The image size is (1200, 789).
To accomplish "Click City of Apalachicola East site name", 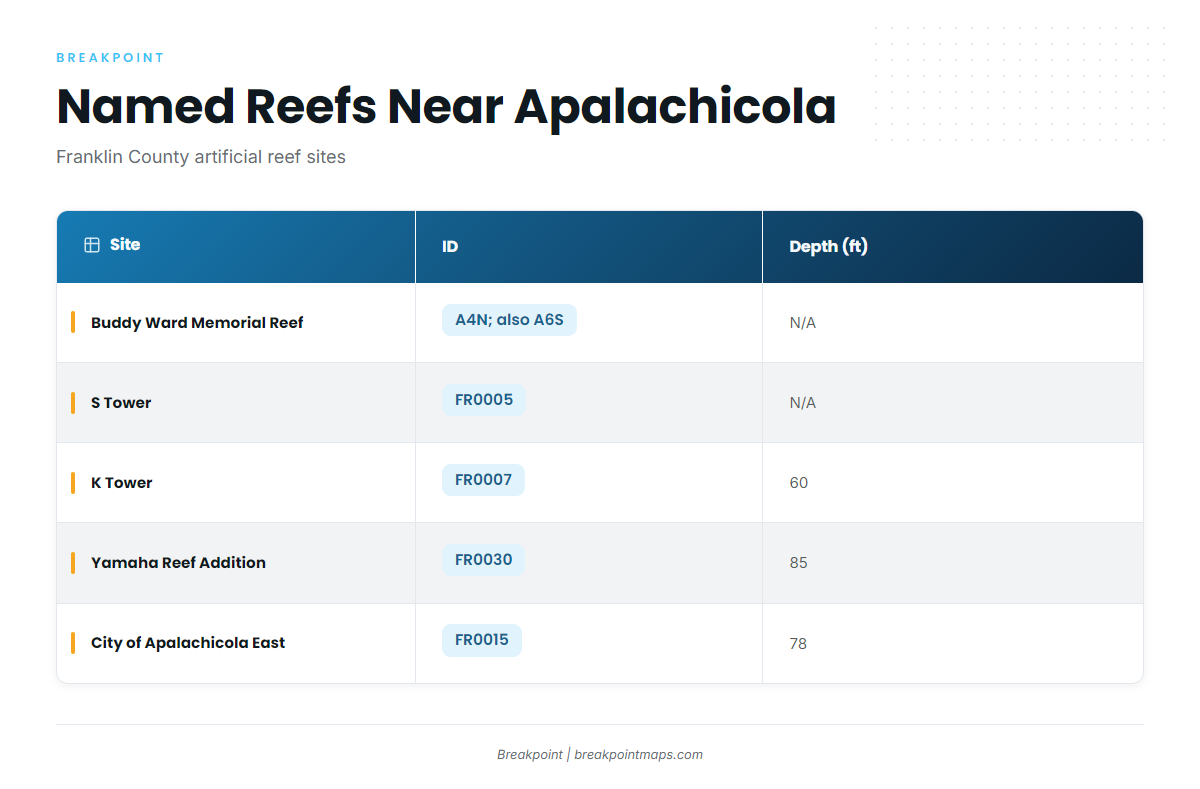I will [188, 643].
